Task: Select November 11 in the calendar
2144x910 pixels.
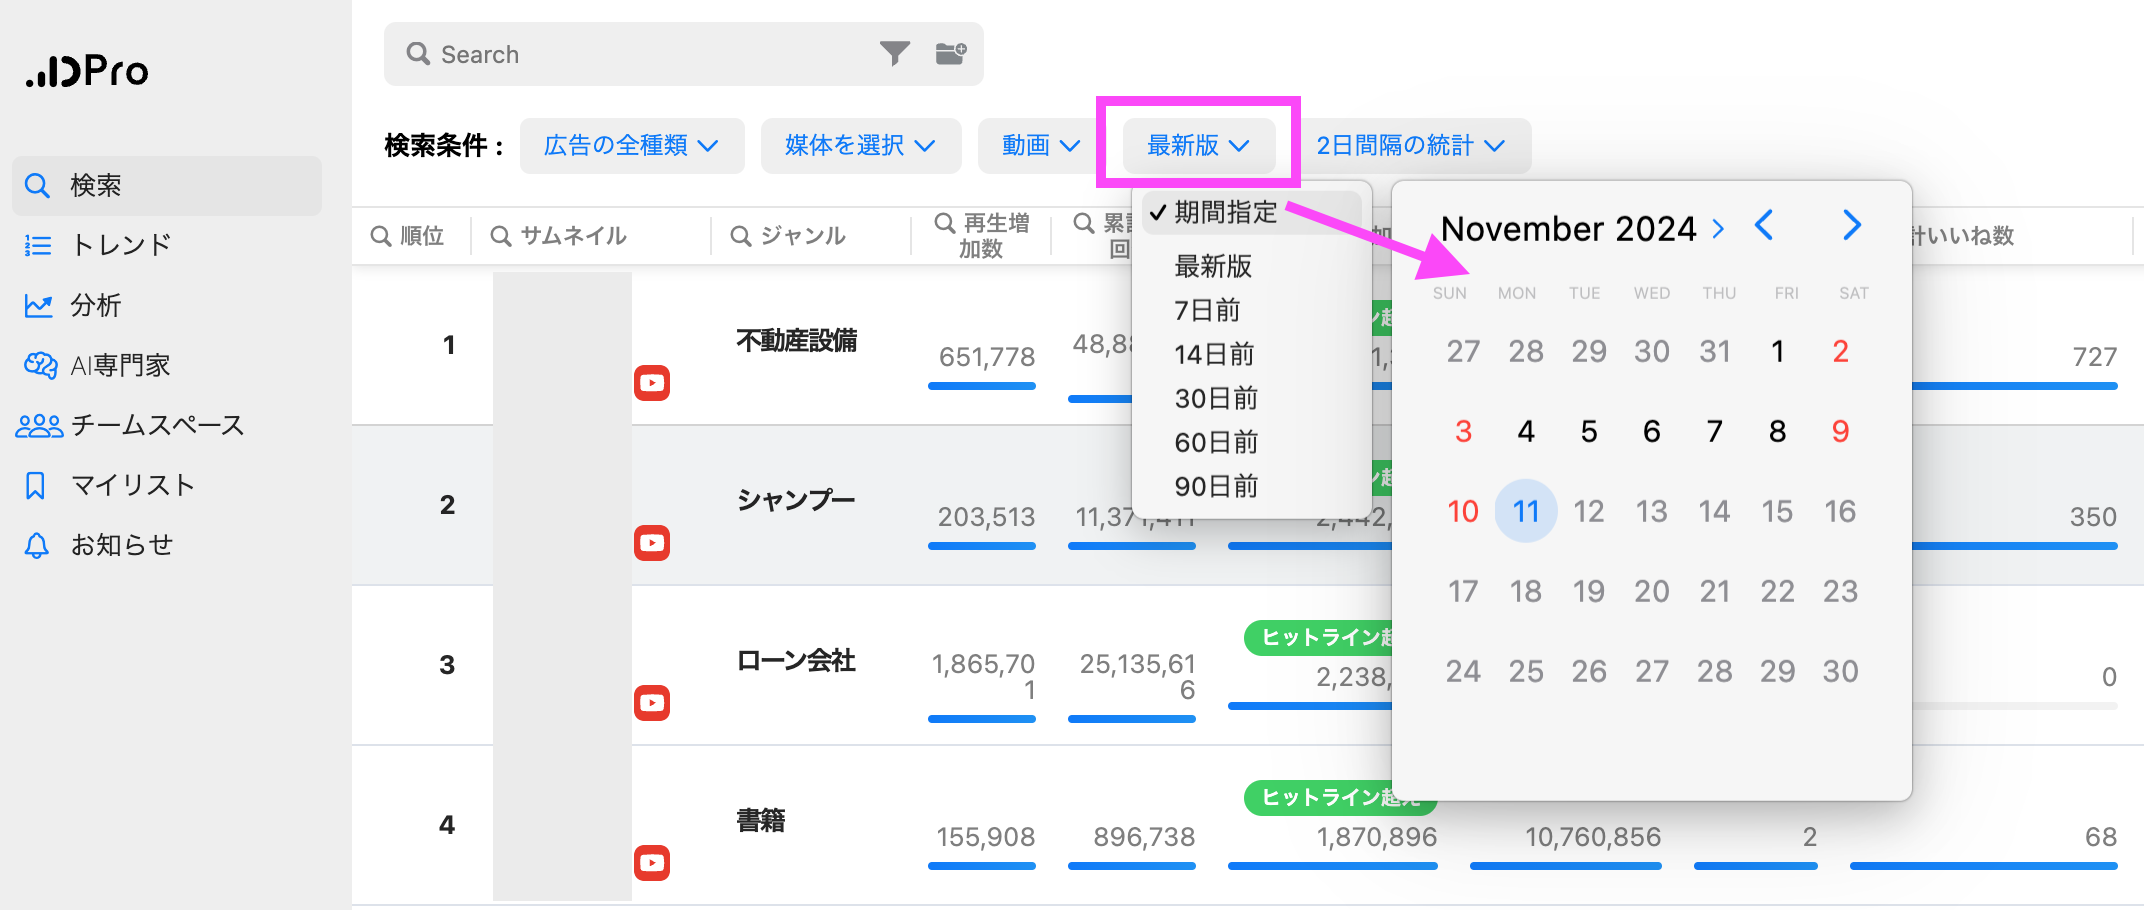Action: click(x=1525, y=511)
